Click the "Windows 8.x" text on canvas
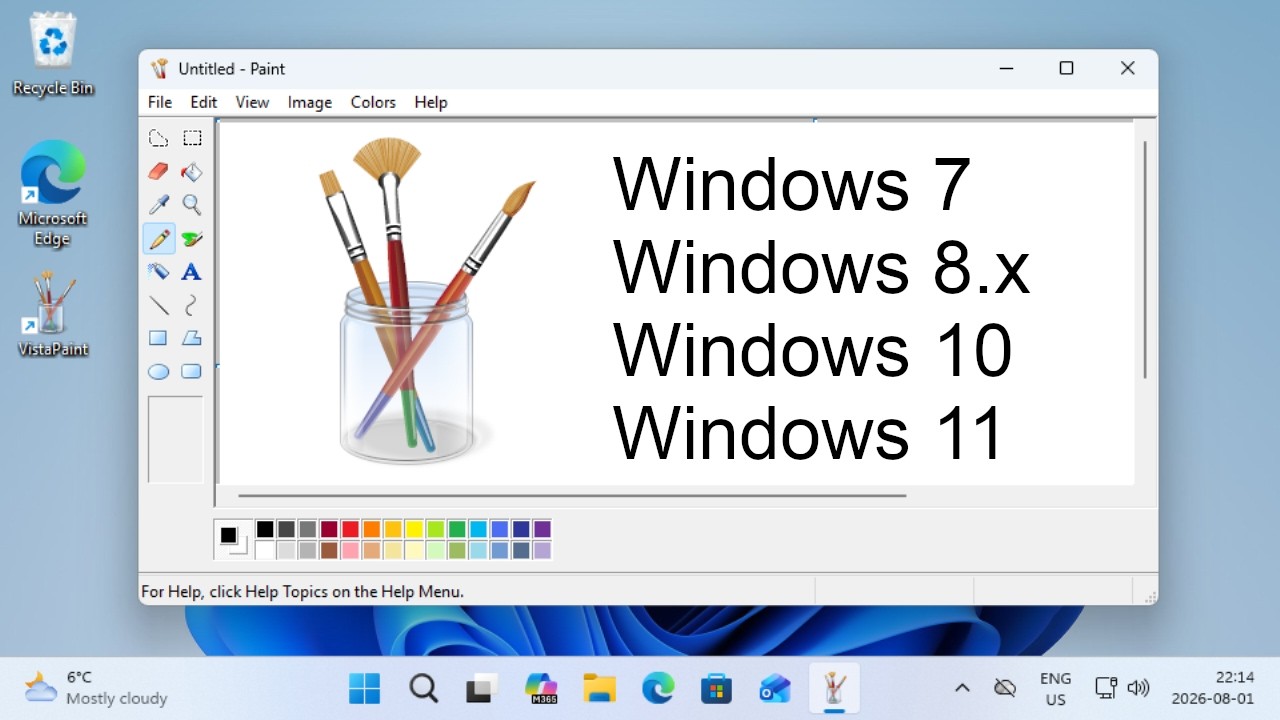The width and height of the screenshot is (1280, 720). point(821,268)
